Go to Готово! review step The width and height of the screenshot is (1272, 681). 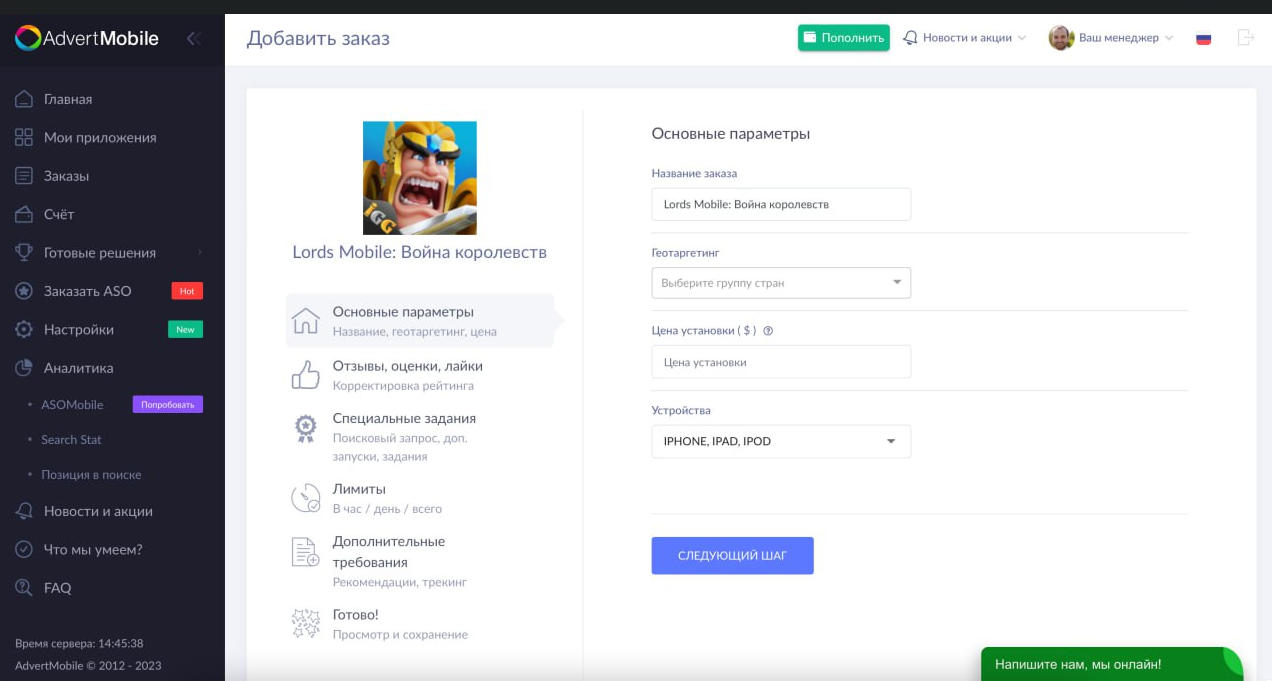coord(420,623)
